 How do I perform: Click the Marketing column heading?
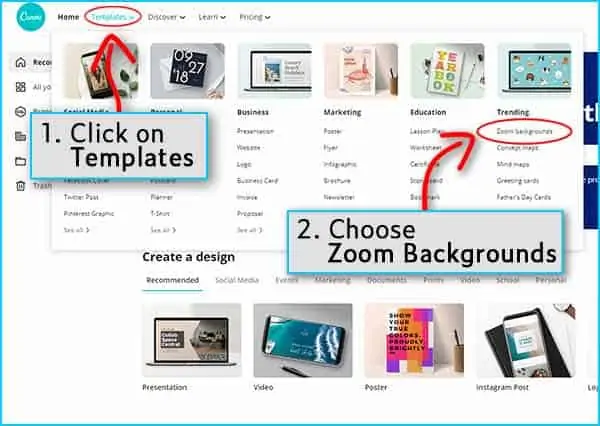point(342,112)
